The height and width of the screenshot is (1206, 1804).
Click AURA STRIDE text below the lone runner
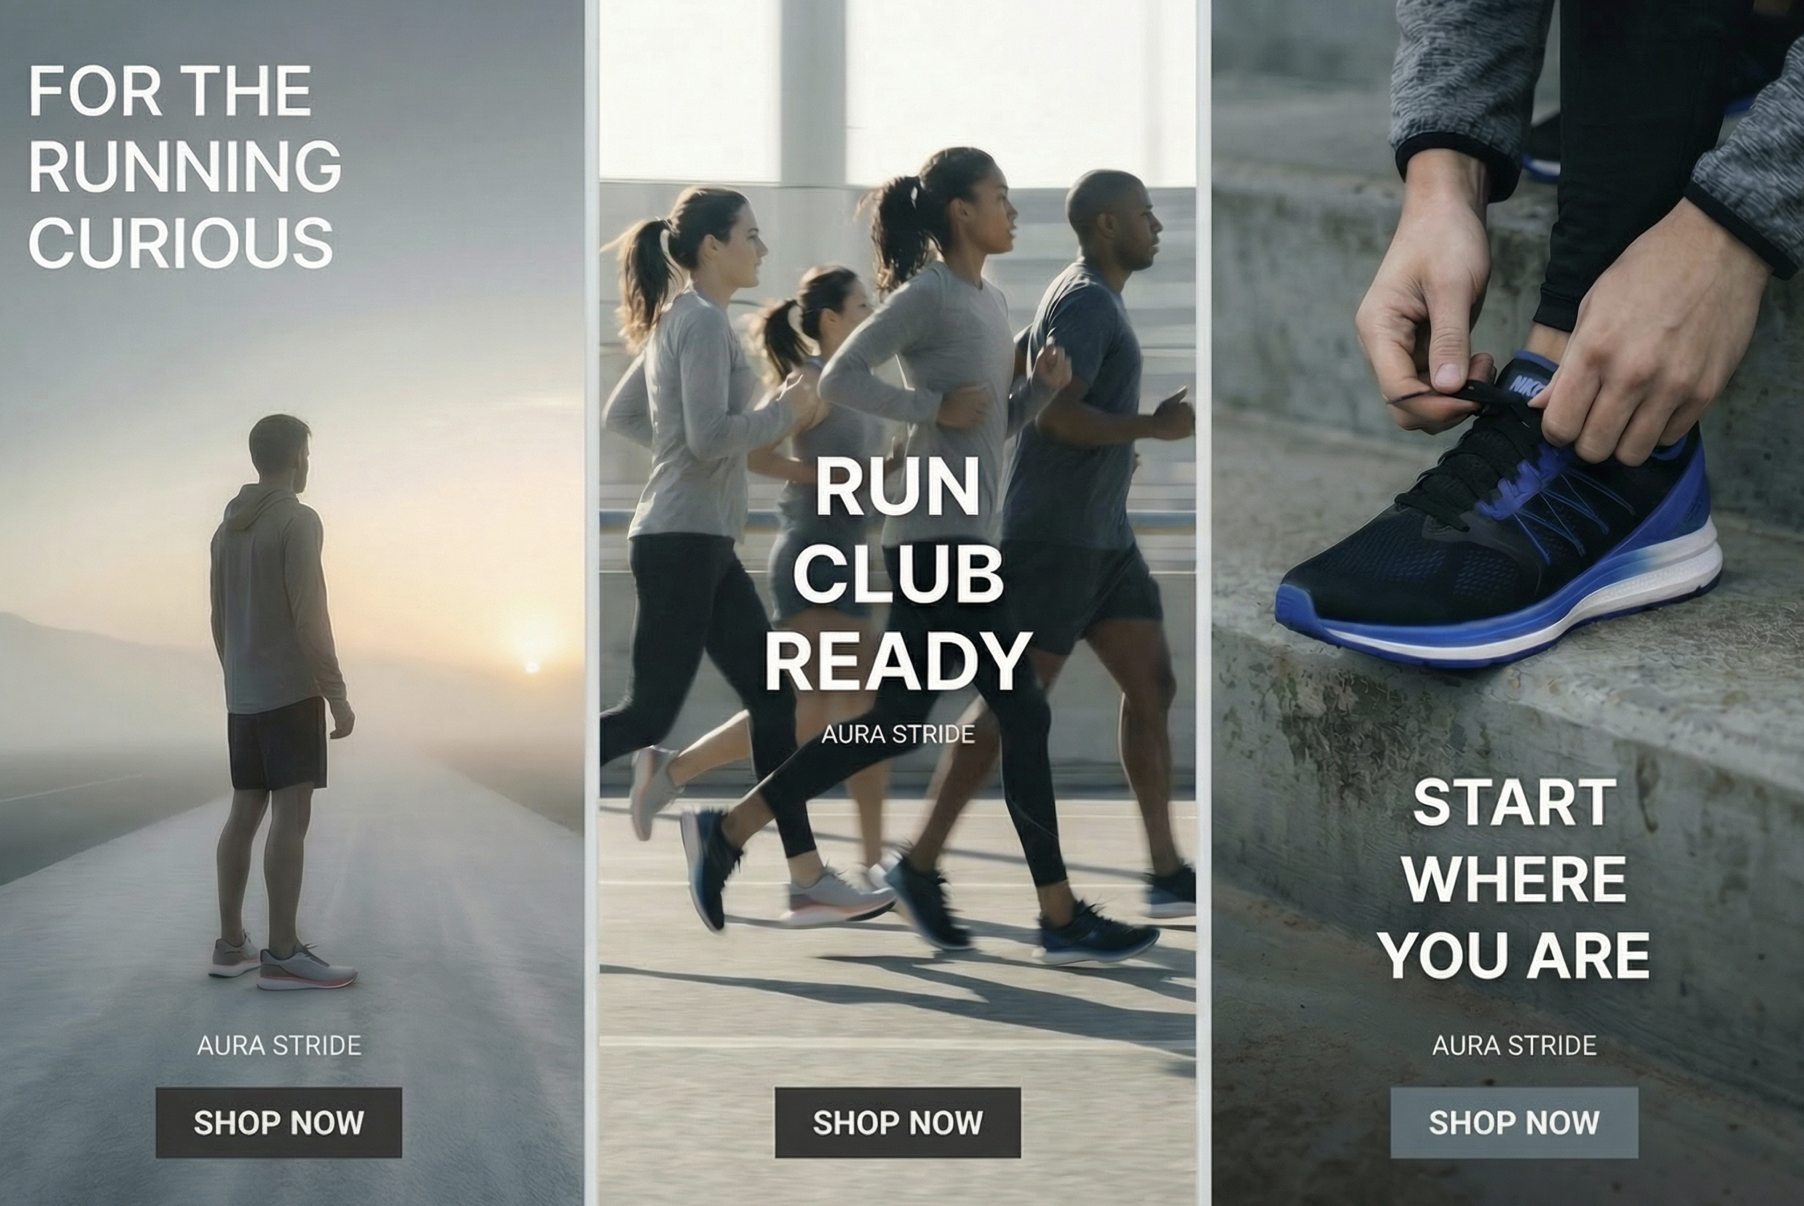[279, 1045]
